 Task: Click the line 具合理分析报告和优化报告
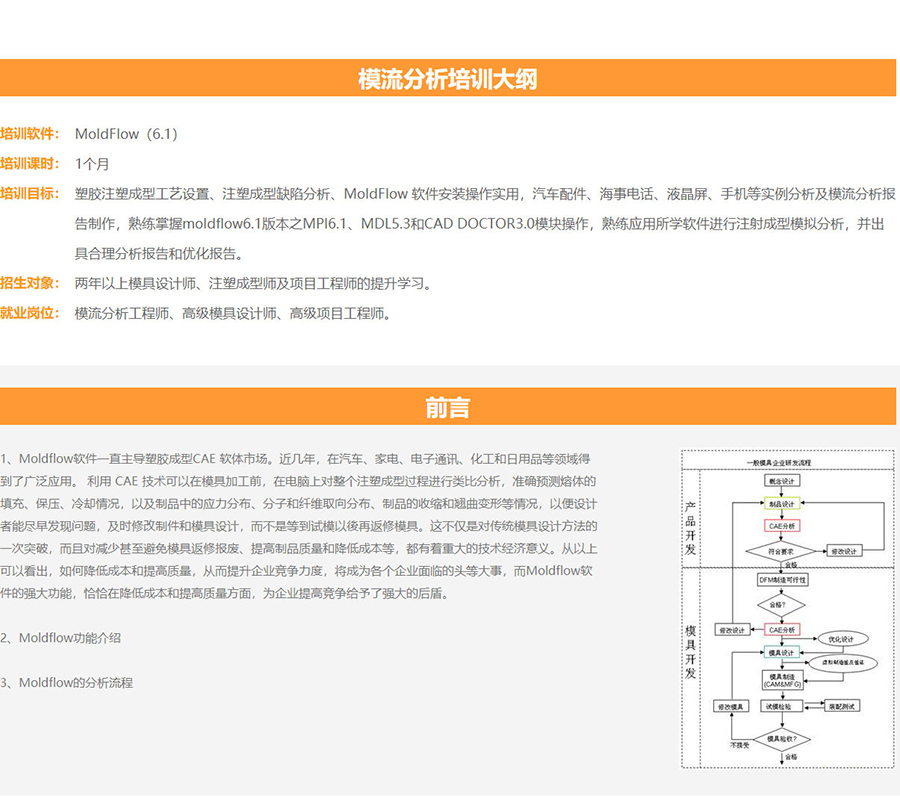(x=160, y=254)
